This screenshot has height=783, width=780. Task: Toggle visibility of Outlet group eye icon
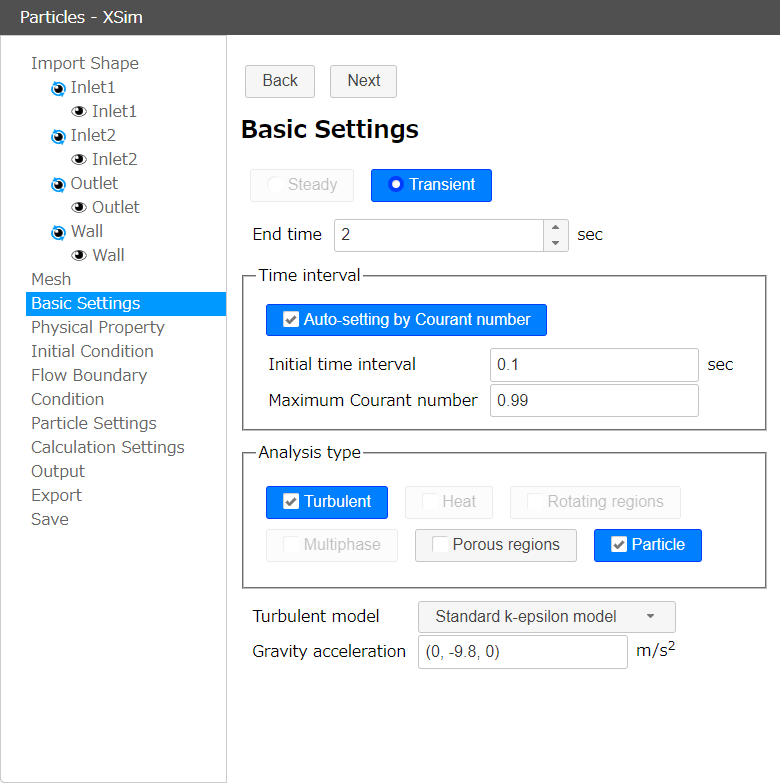point(58,184)
